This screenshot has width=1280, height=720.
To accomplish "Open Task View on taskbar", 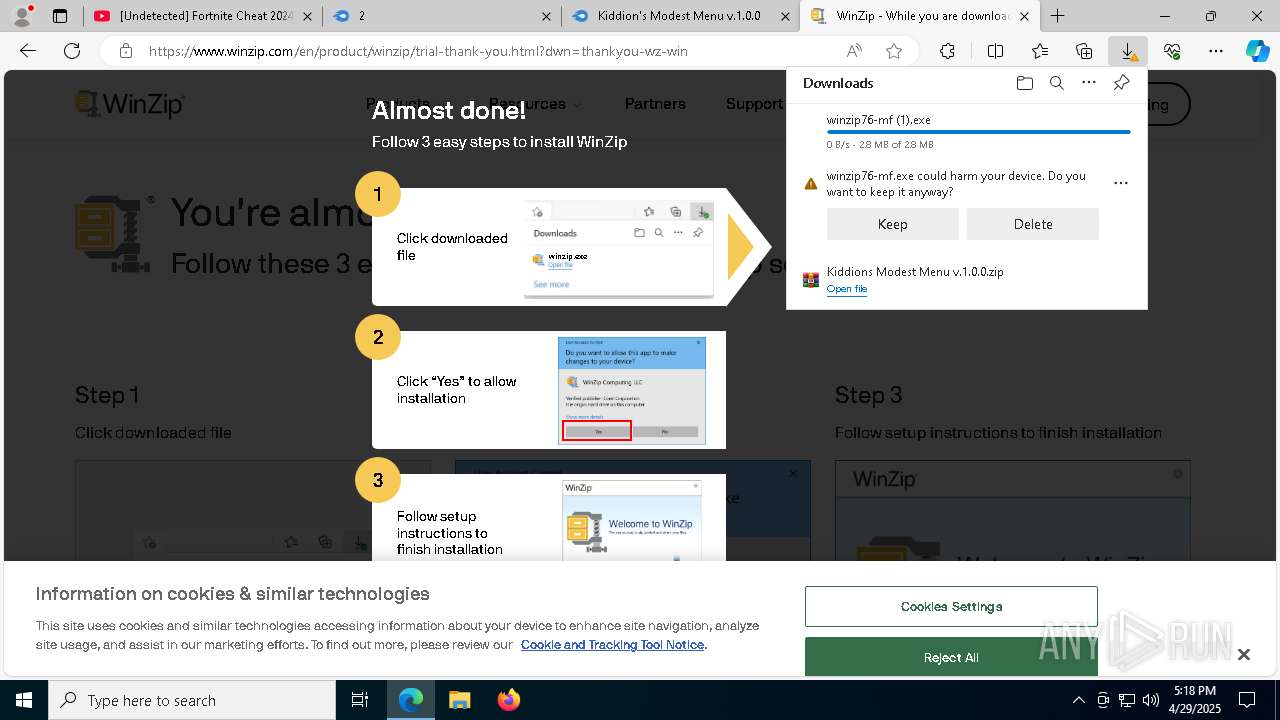I will click(360, 700).
